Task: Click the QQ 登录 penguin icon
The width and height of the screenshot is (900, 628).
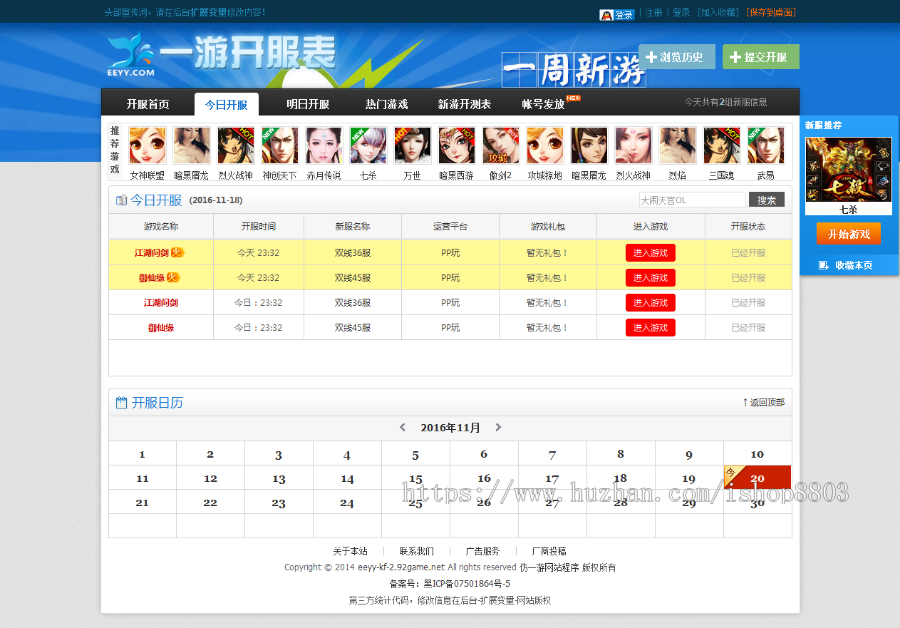Action: [x=616, y=15]
